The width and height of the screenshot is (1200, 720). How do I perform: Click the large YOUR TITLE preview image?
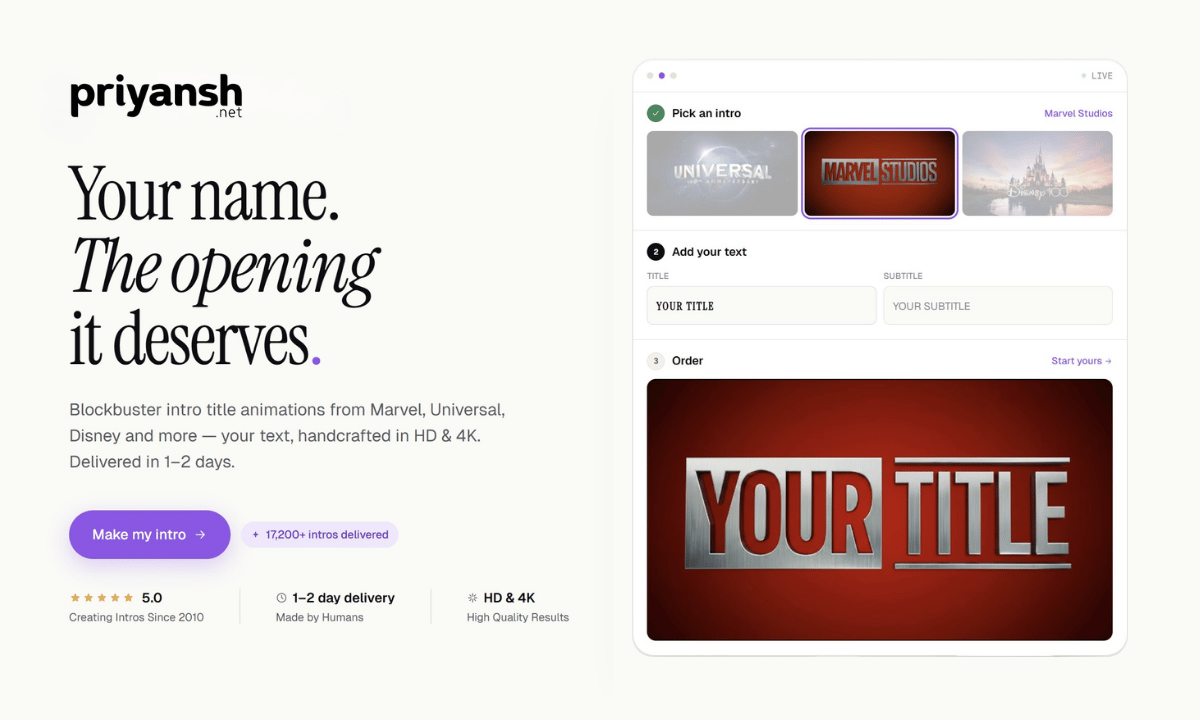pyautogui.click(x=880, y=510)
